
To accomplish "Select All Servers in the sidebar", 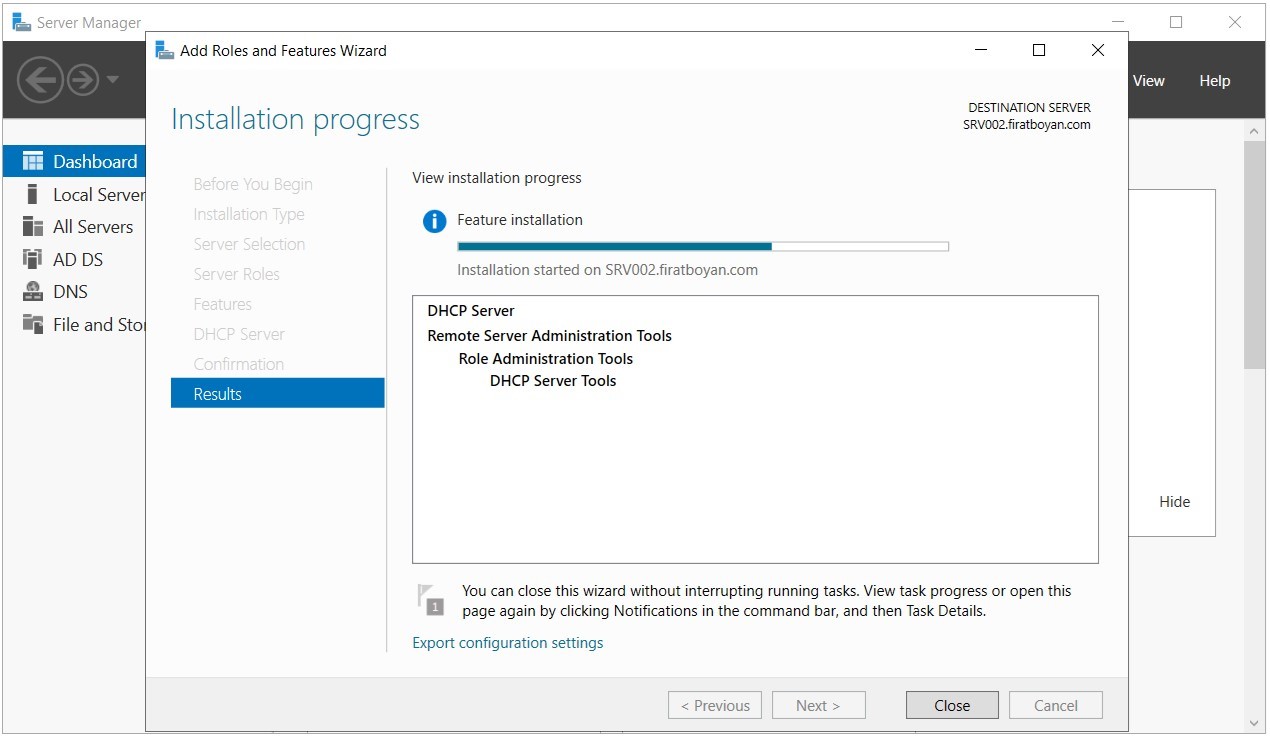I will point(74,227).
